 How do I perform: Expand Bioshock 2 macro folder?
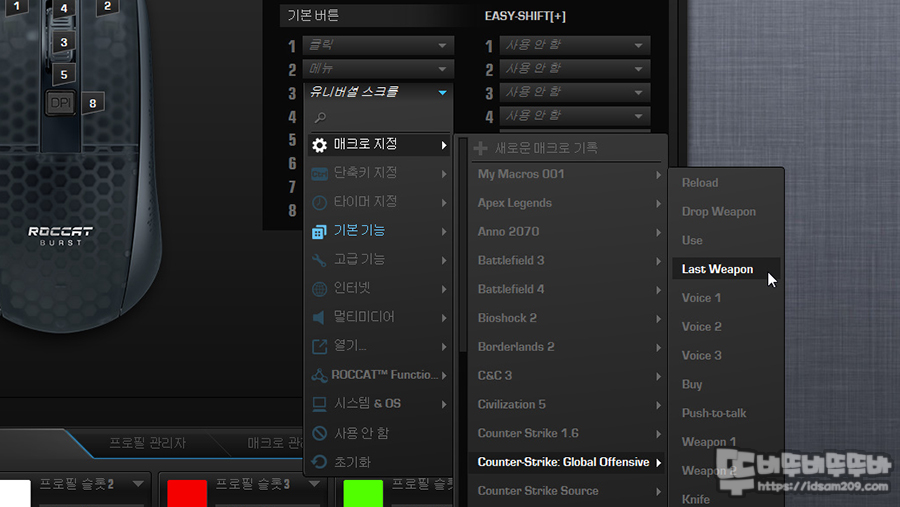pyautogui.click(x=568, y=318)
